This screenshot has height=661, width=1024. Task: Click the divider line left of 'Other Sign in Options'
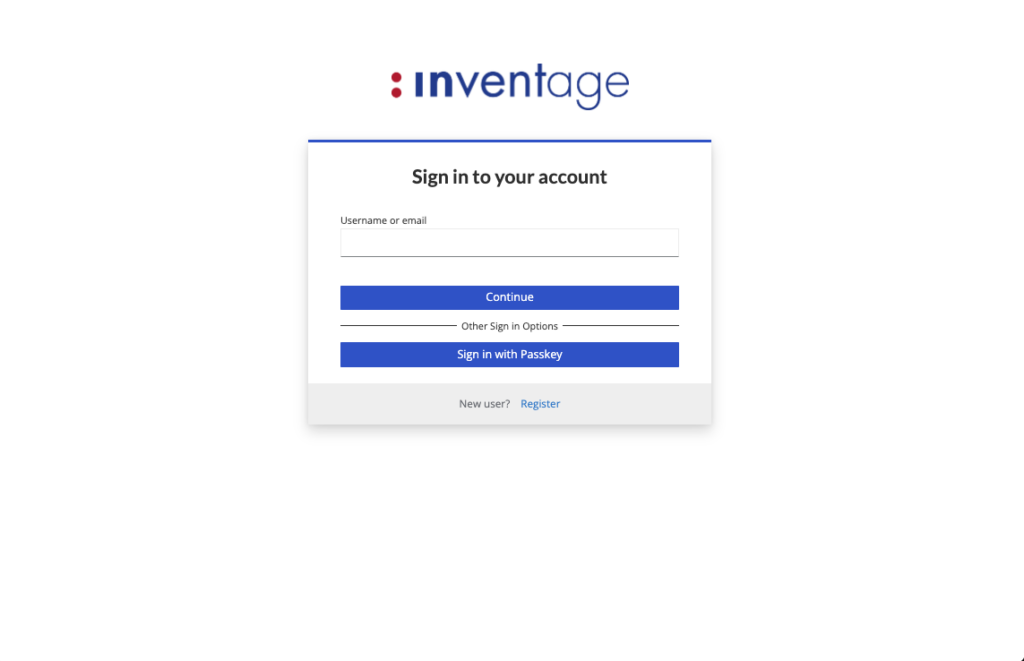coord(398,325)
